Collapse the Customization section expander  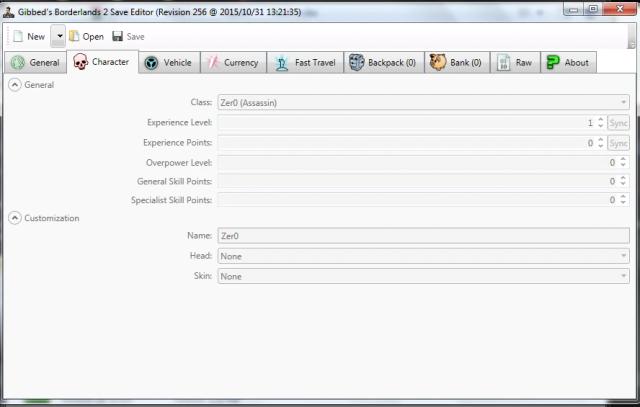coord(14,217)
